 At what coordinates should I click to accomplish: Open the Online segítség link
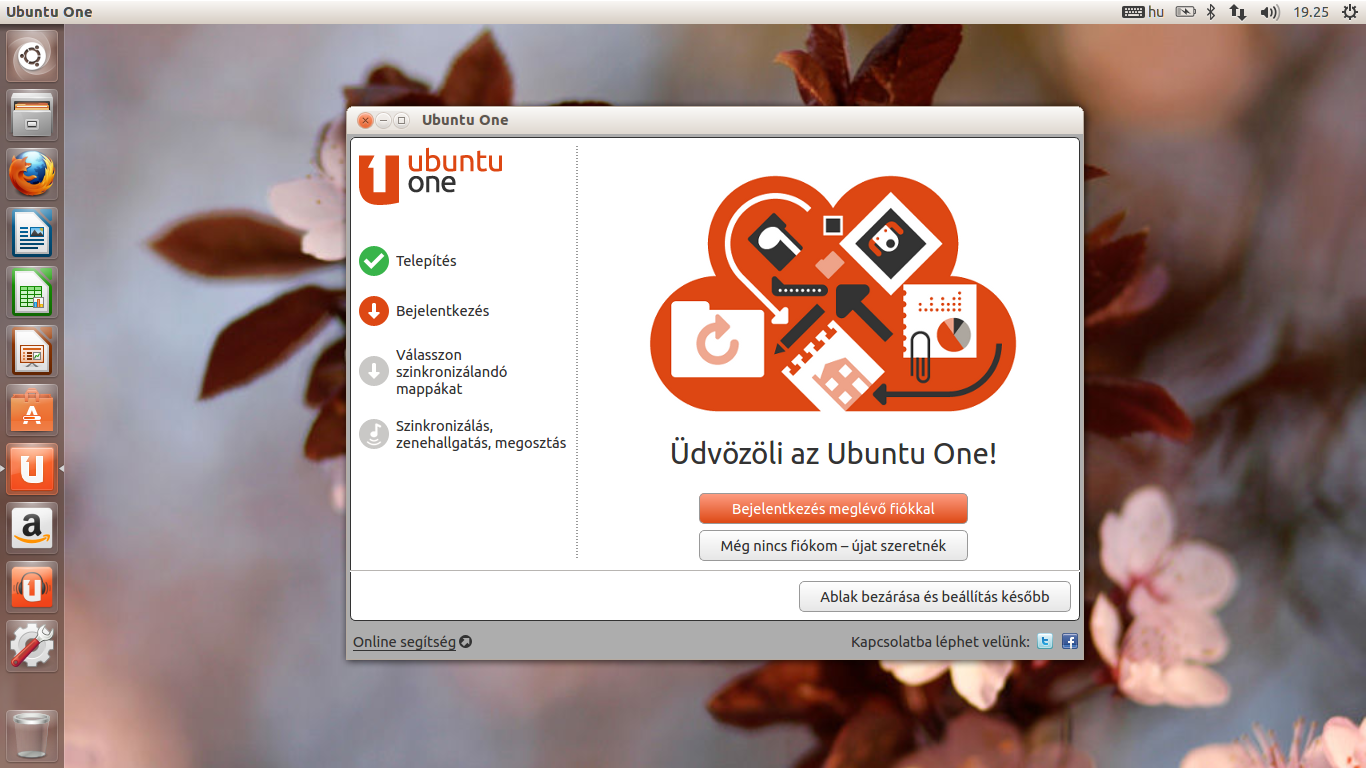pyautogui.click(x=404, y=642)
